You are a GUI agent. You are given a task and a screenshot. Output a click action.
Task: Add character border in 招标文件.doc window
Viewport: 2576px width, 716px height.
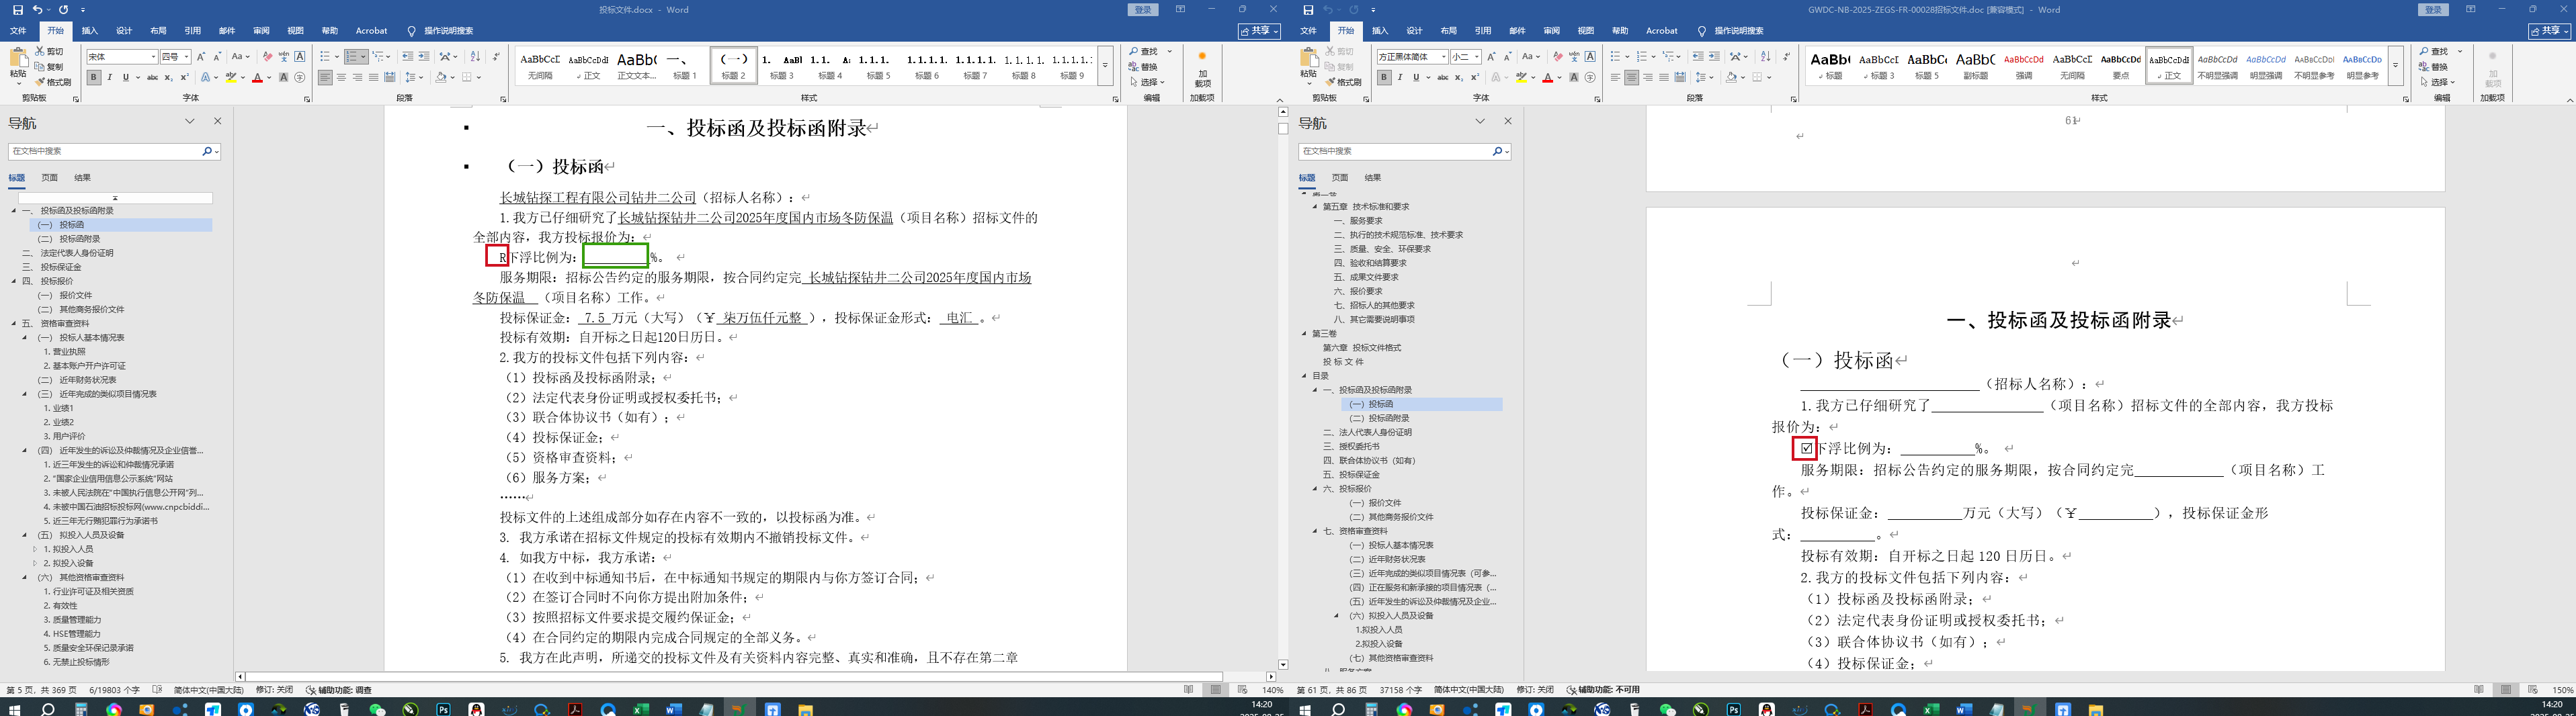1590,57
